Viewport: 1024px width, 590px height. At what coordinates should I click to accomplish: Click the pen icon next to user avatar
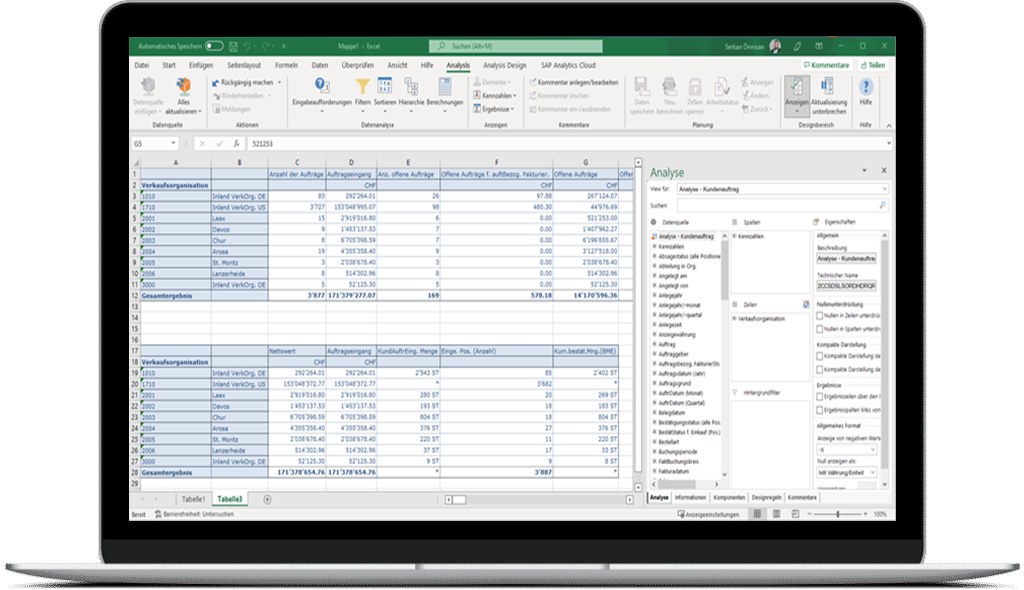[797, 46]
